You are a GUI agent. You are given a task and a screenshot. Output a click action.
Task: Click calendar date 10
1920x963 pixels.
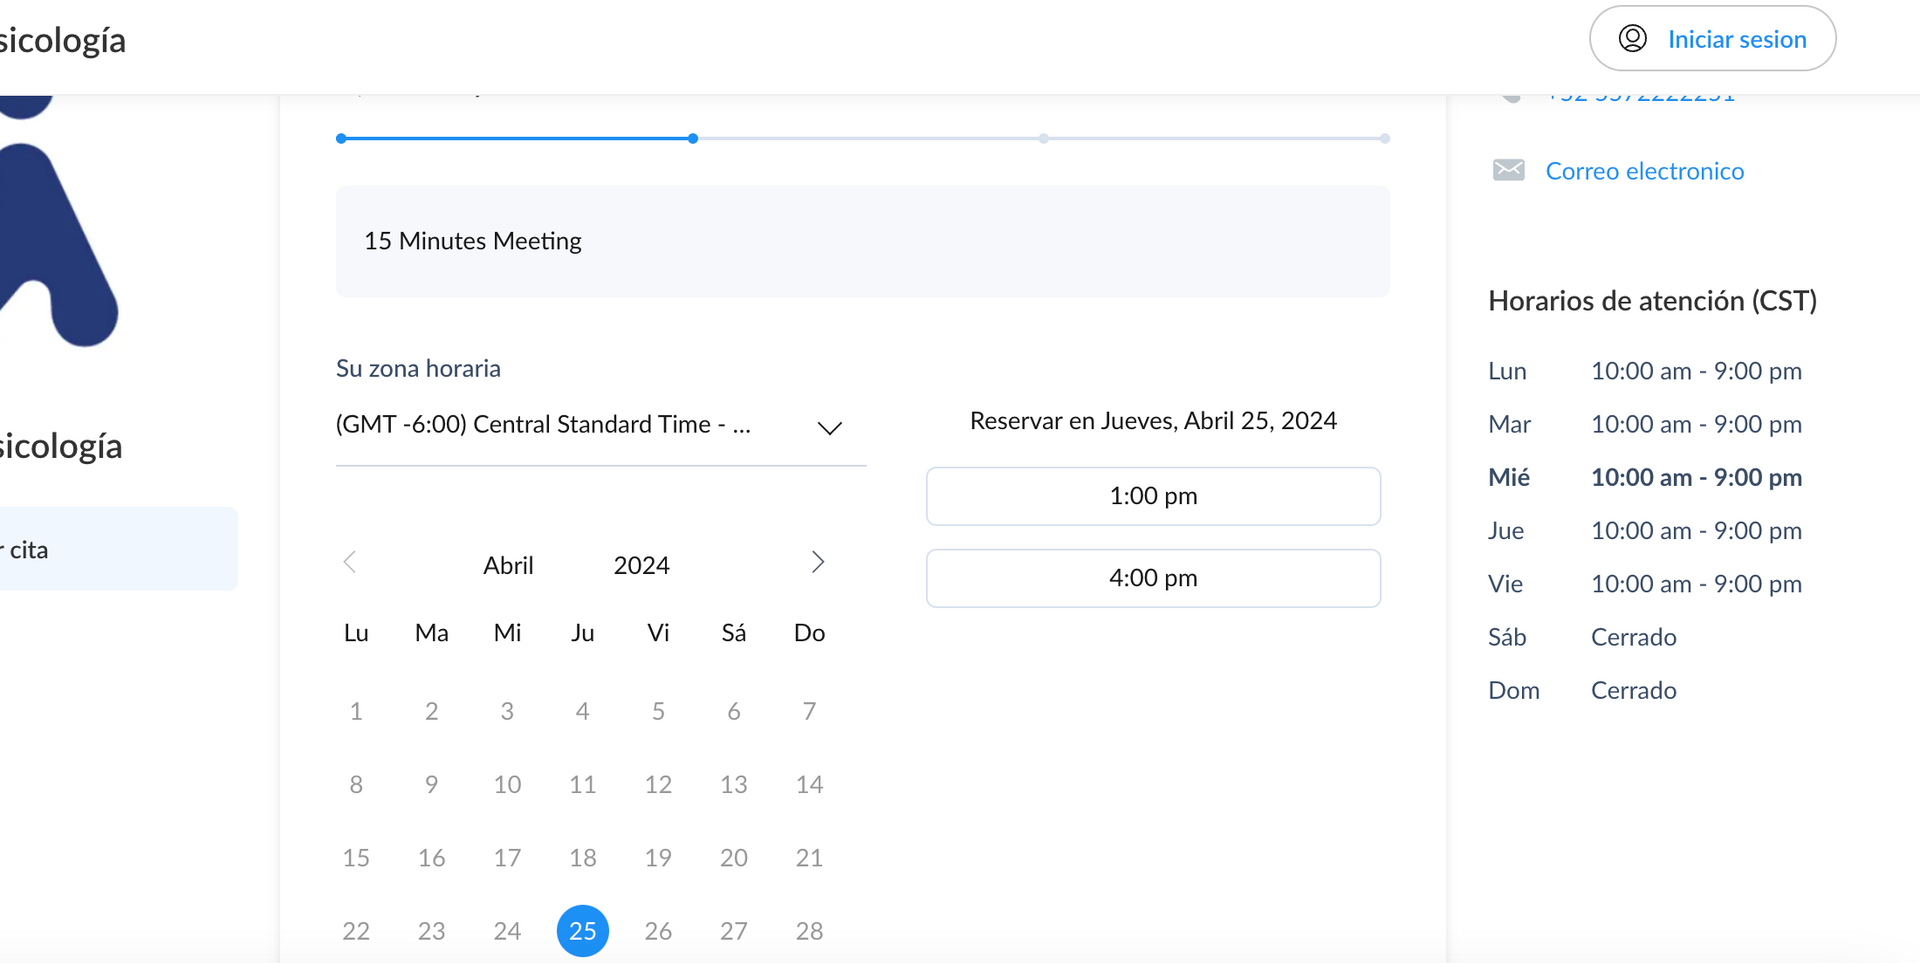(507, 784)
